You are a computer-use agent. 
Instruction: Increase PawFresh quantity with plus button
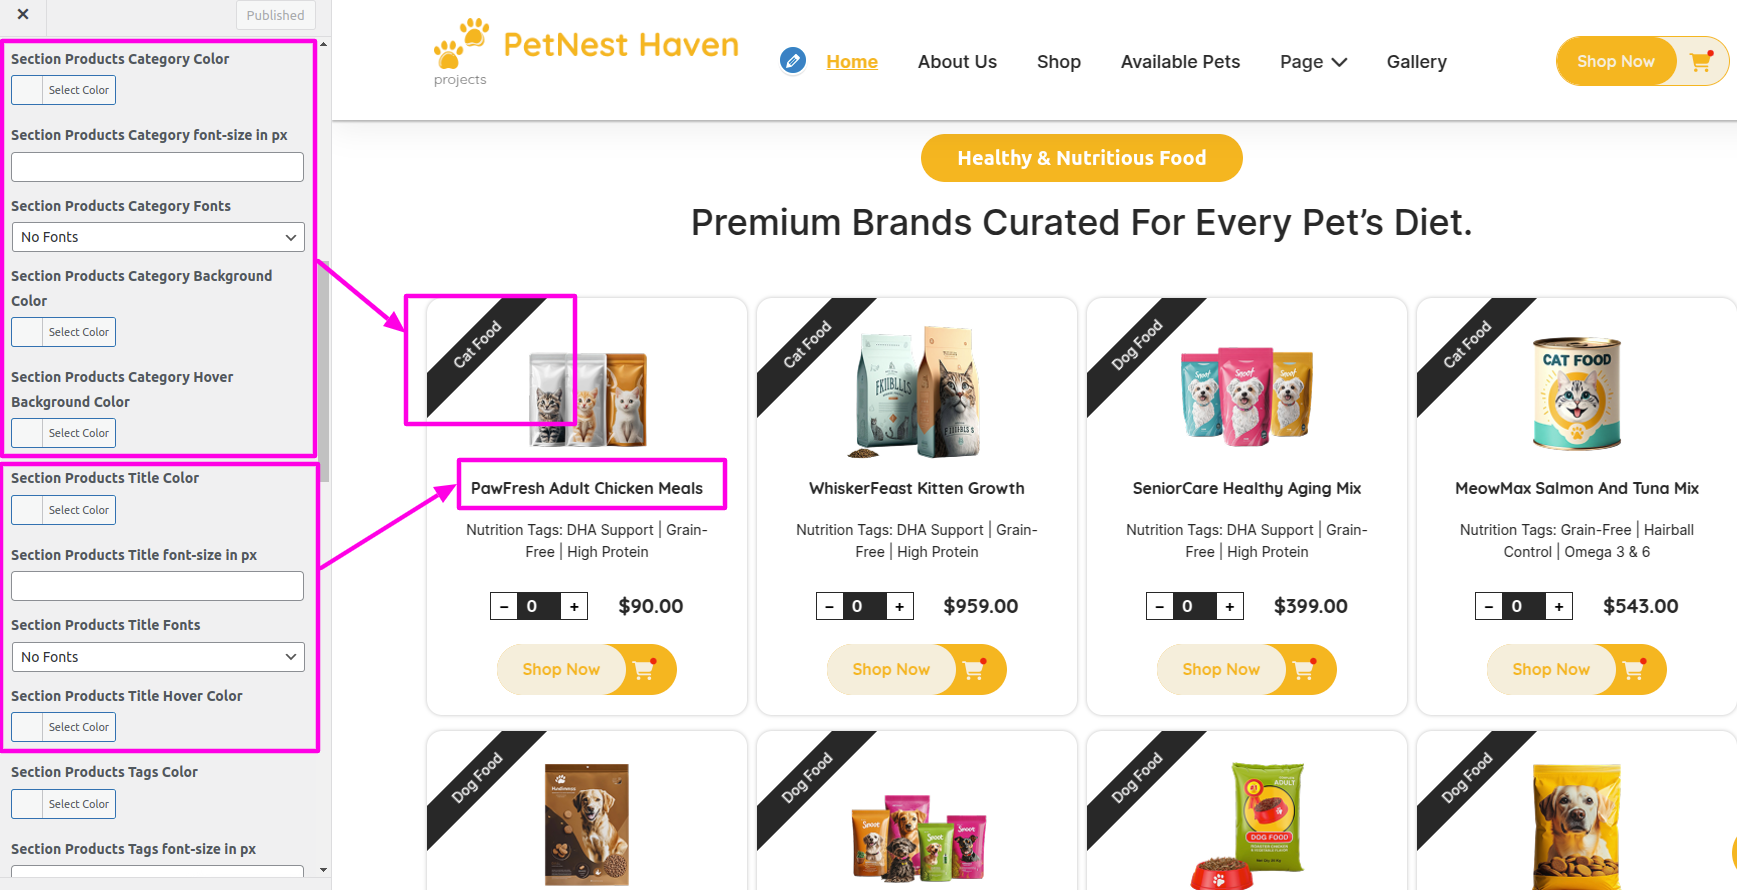pos(574,606)
